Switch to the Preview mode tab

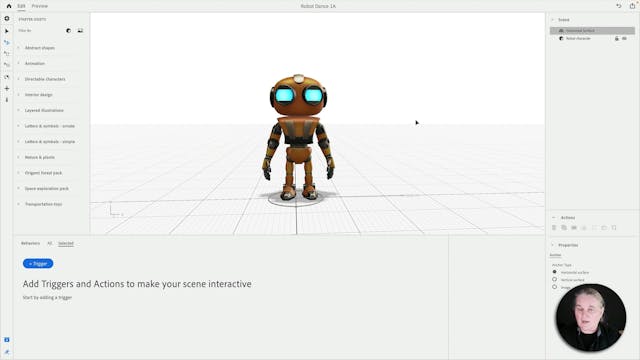tap(40, 6)
